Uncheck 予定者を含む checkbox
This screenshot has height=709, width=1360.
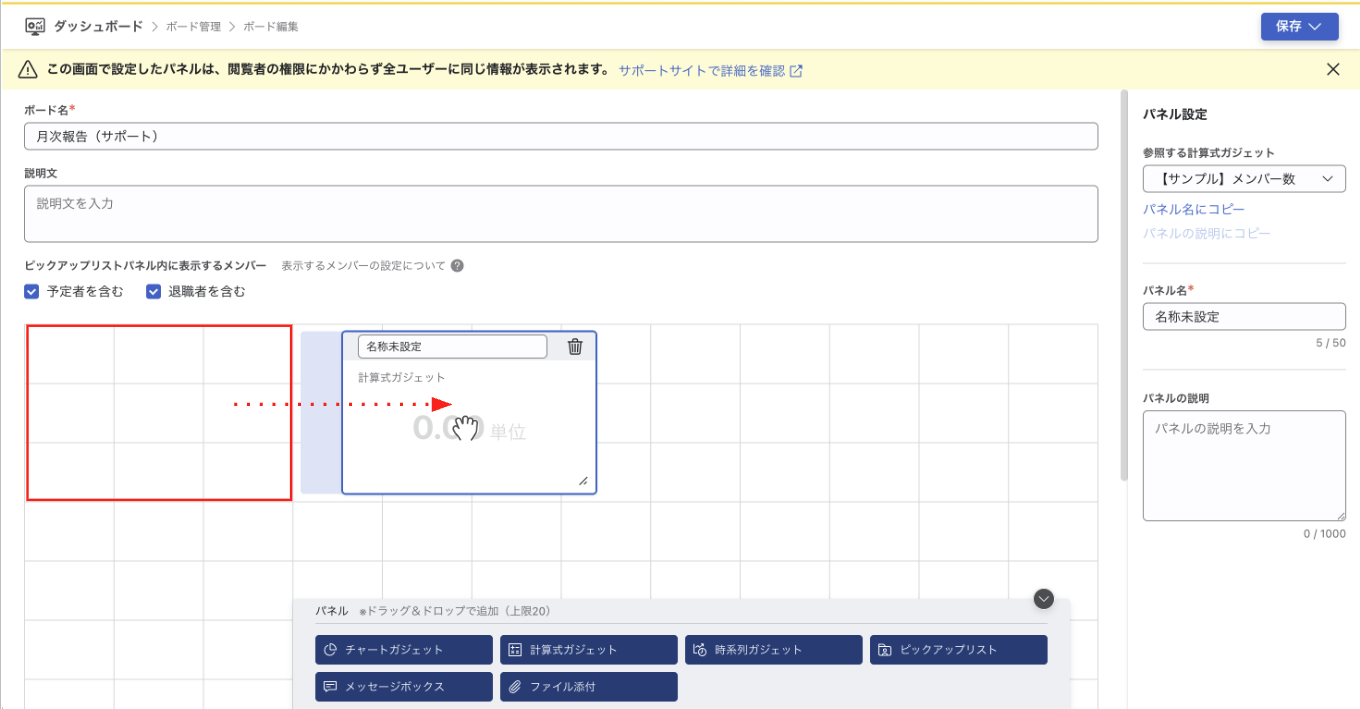point(32,291)
